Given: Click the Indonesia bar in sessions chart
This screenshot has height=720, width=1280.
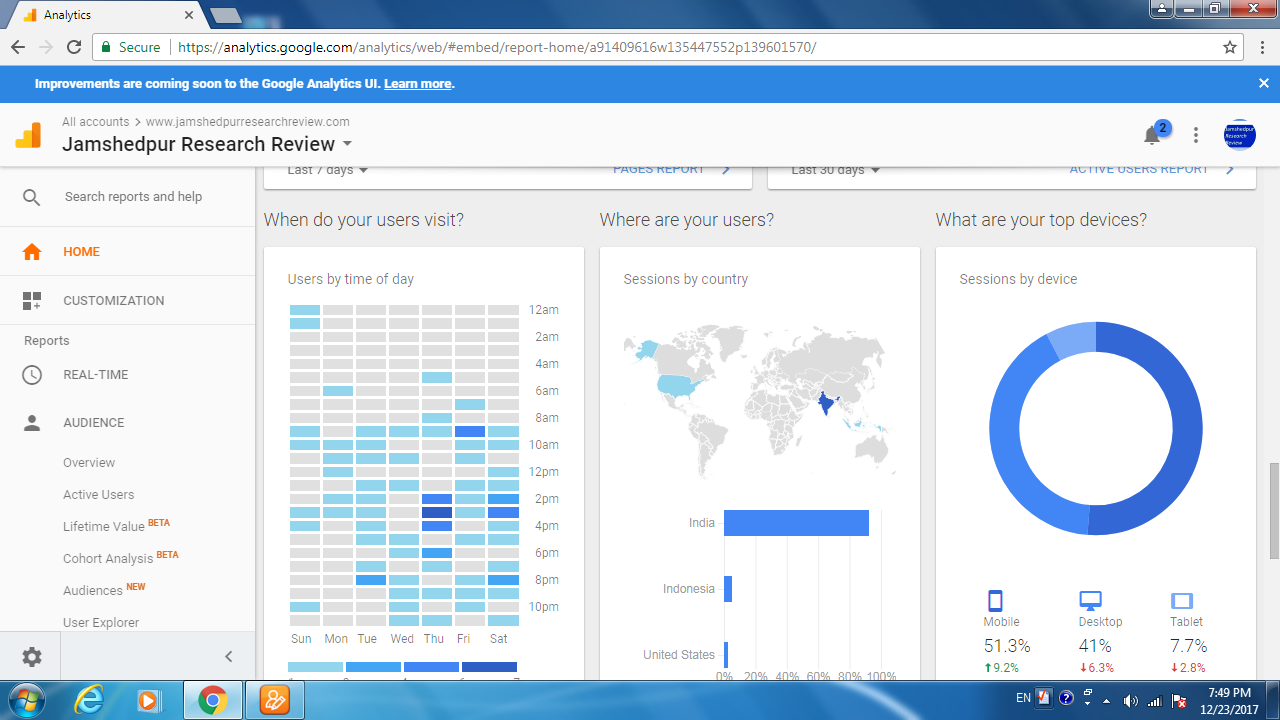Looking at the screenshot, I should [x=728, y=589].
